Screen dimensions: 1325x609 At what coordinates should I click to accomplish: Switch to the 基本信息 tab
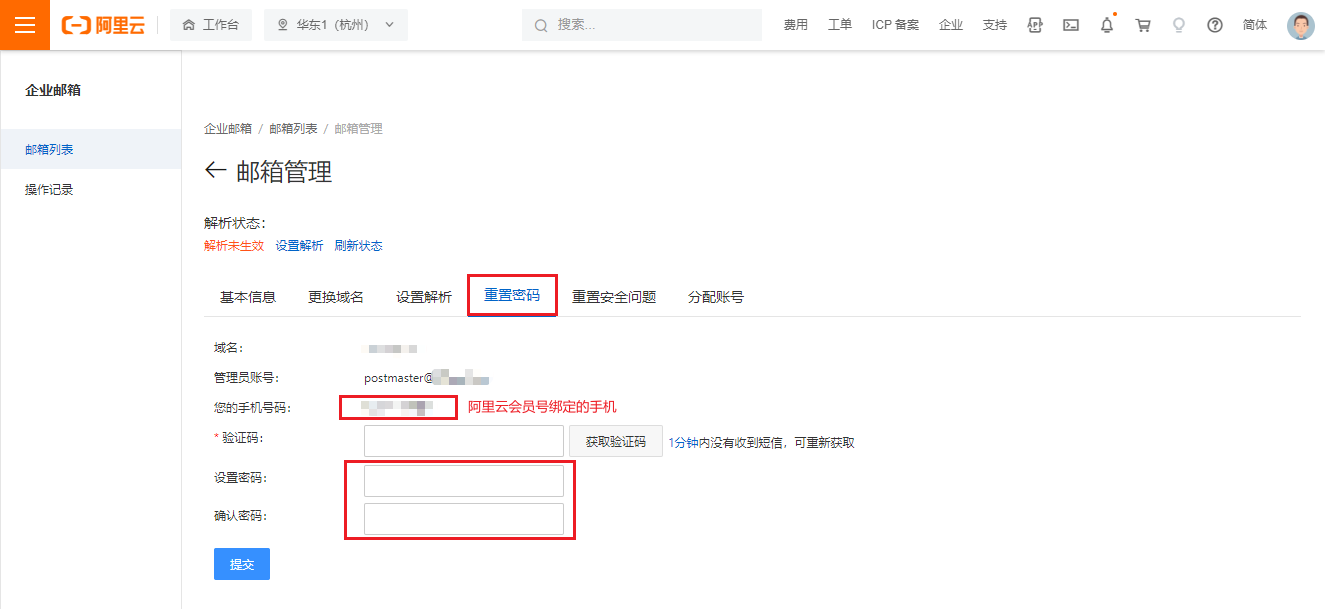tap(248, 297)
